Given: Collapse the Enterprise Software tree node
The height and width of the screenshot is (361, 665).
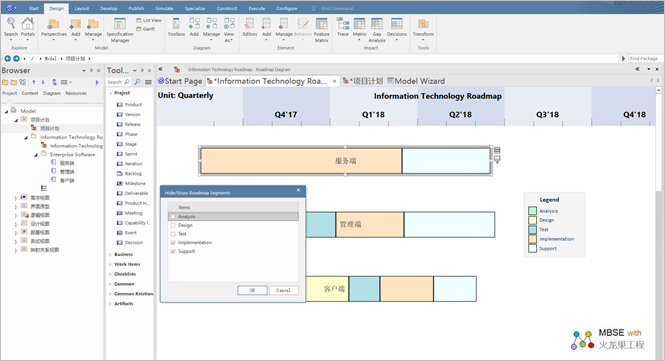Looking at the screenshot, I should 36,155.
